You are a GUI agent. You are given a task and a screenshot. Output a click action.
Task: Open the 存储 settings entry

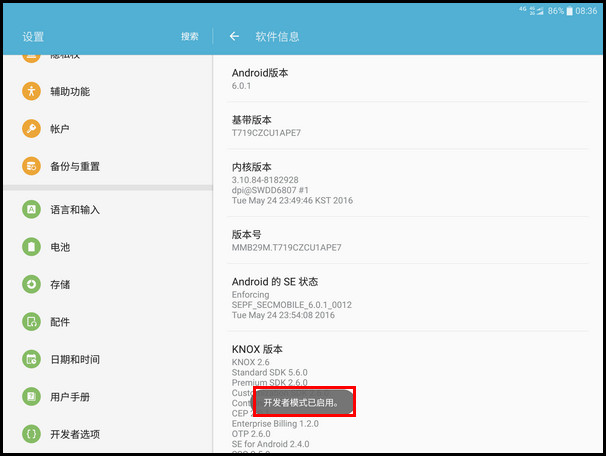pyautogui.click(x=108, y=284)
